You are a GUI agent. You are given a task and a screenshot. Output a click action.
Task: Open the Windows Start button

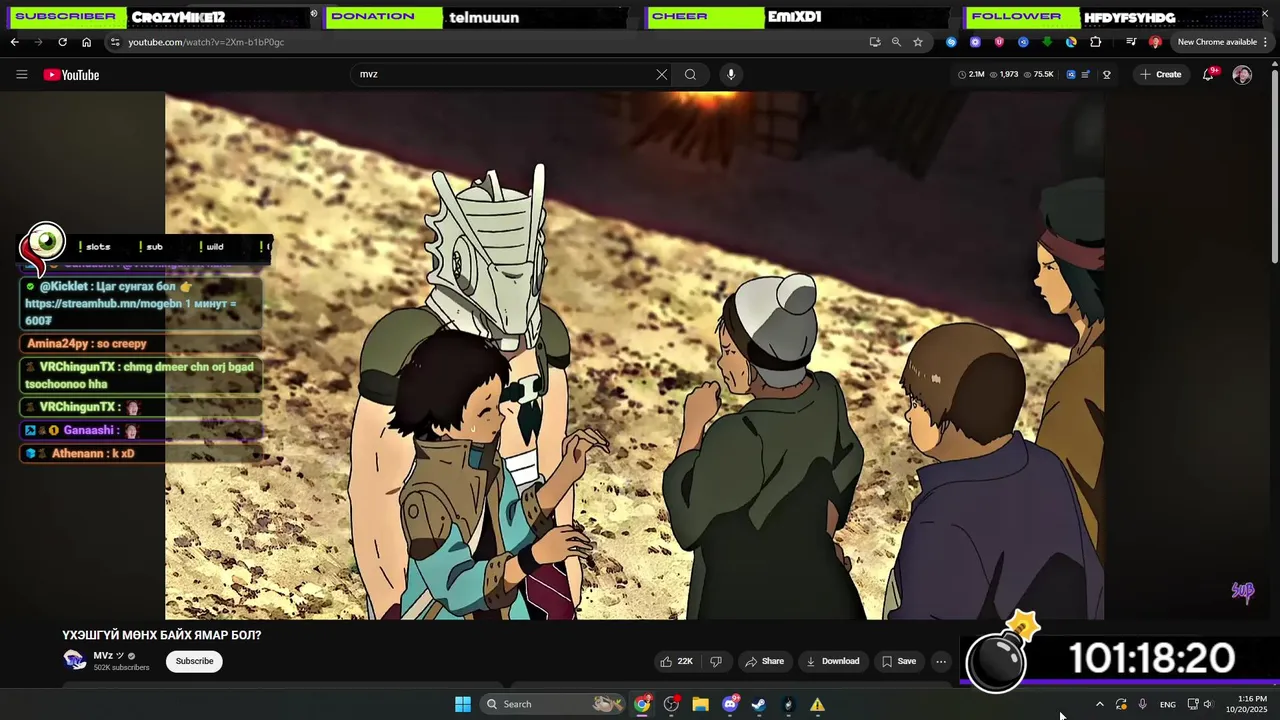coord(463,704)
